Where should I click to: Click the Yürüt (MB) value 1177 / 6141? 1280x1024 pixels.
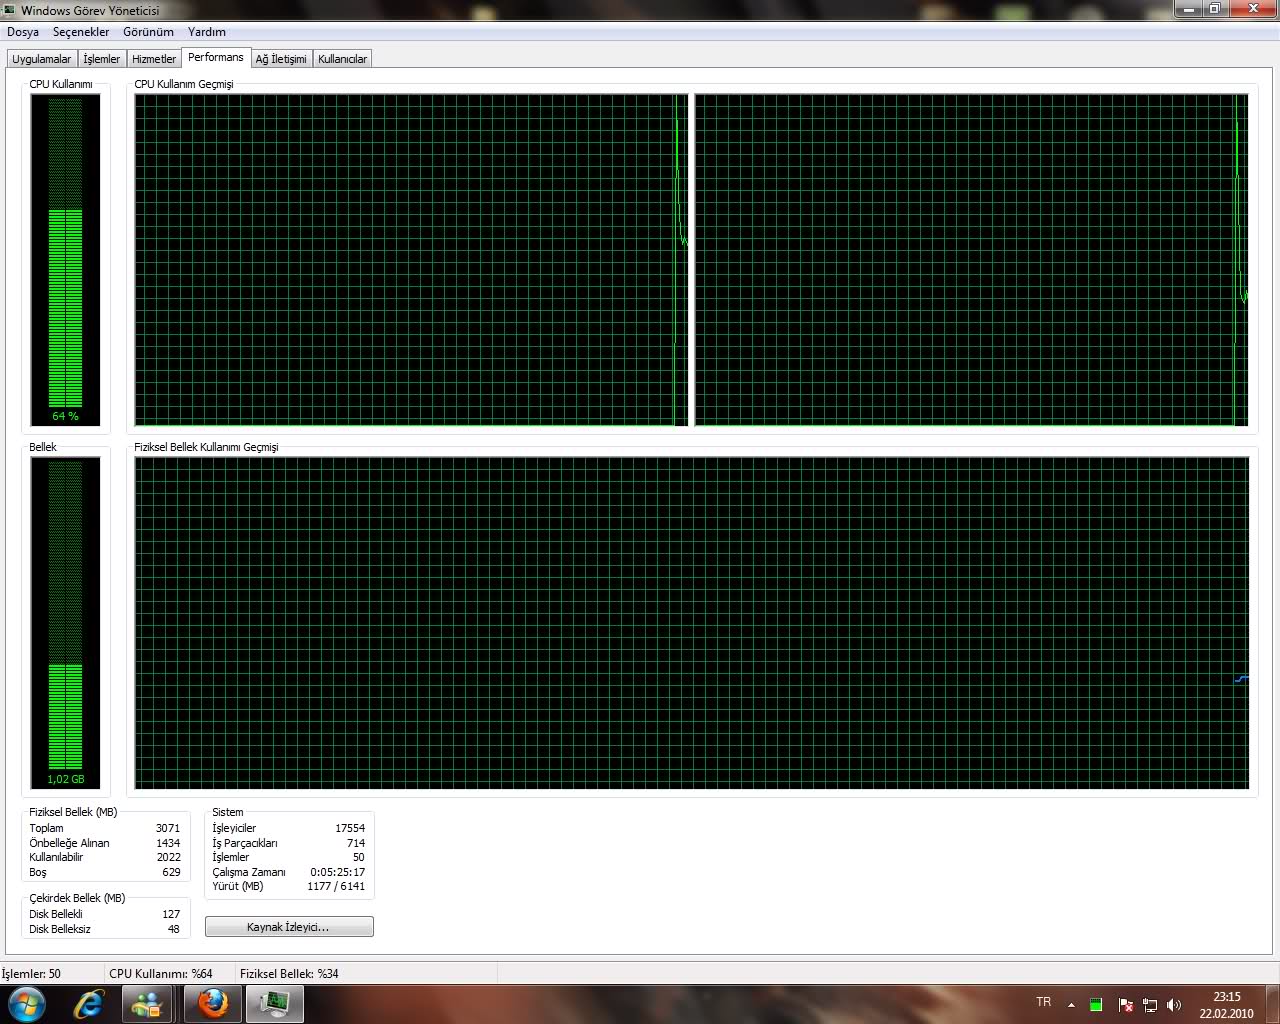336,886
